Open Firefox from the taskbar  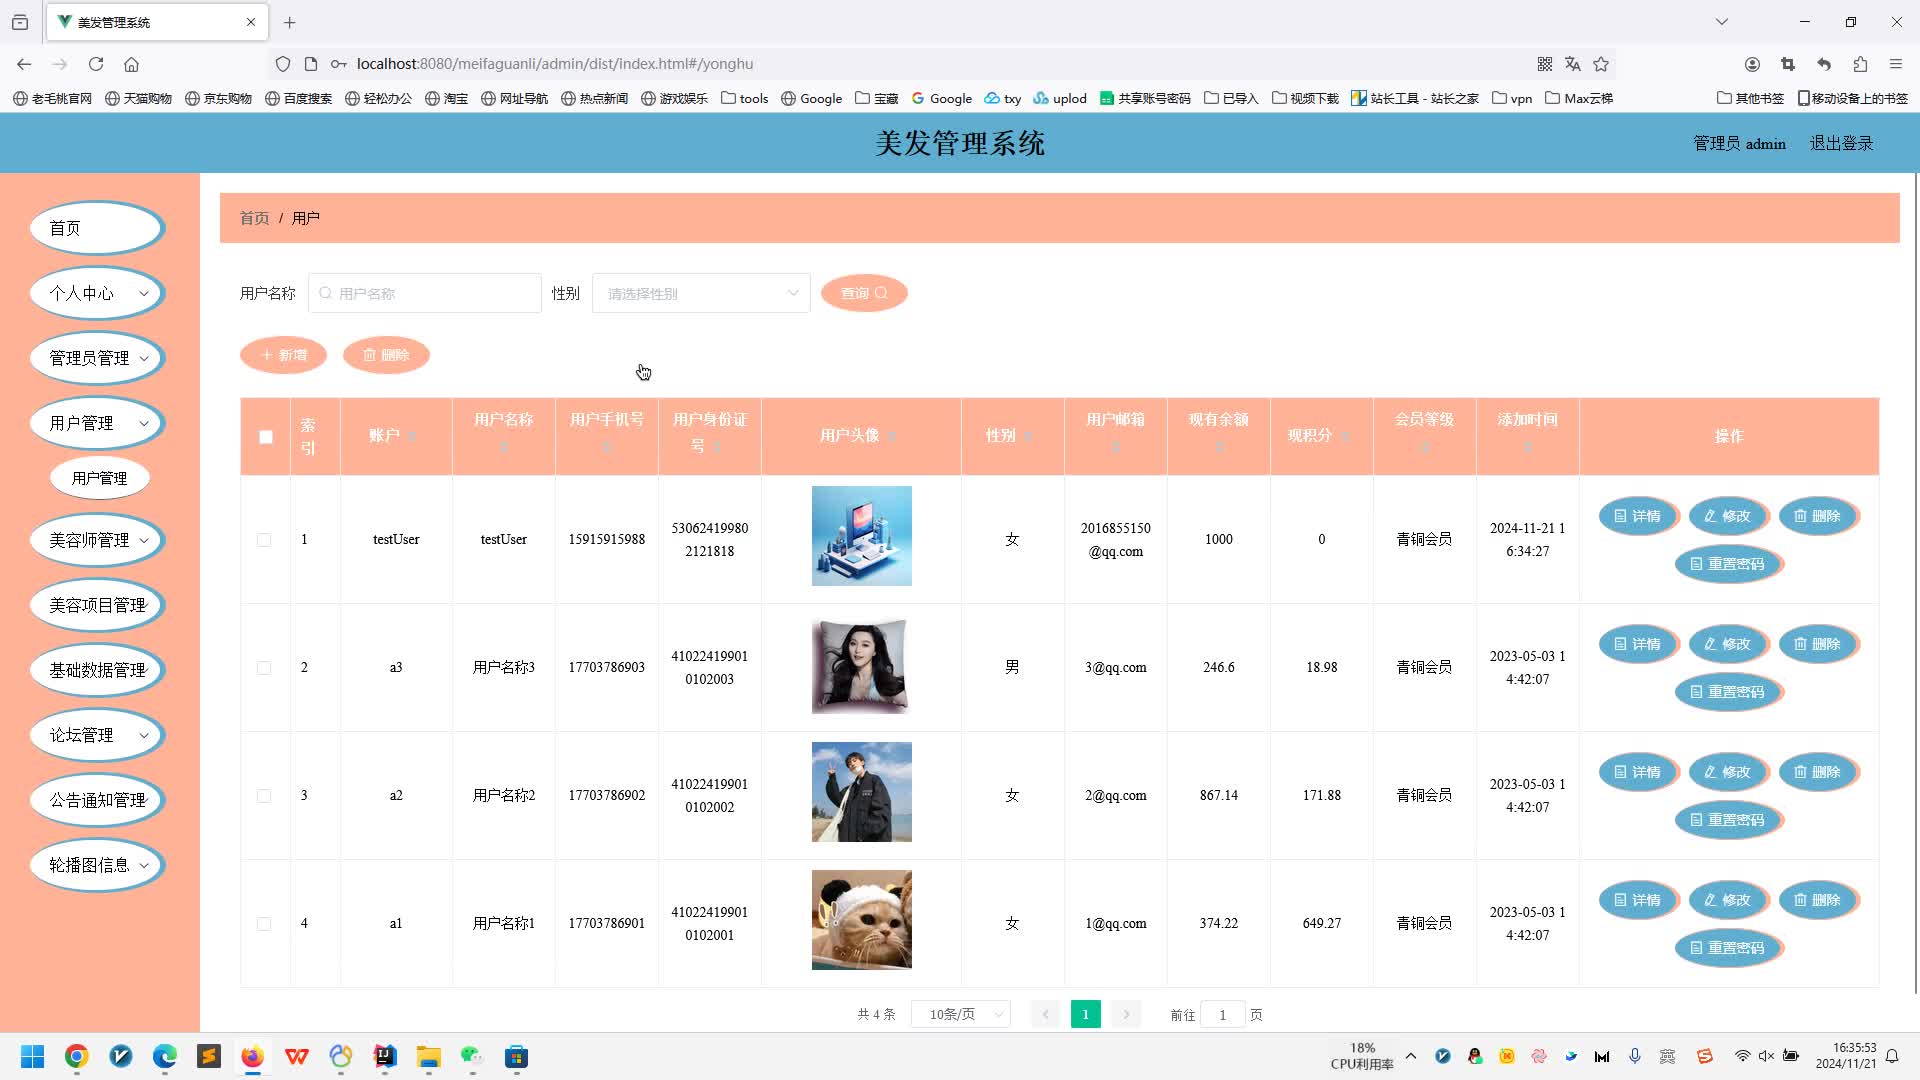pos(253,1057)
